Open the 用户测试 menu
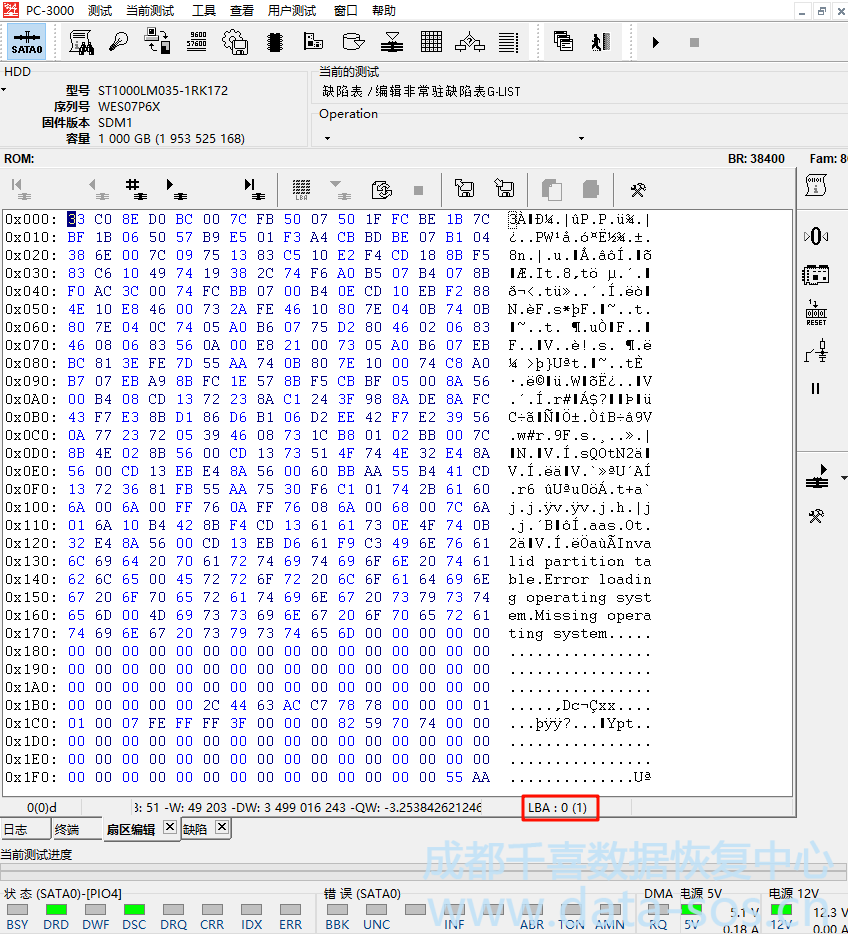Viewport: 848px width, 934px height. click(292, 11)
